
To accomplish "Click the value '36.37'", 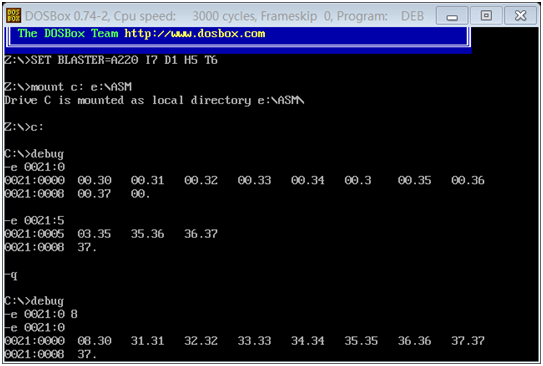I will pos(201,234).
